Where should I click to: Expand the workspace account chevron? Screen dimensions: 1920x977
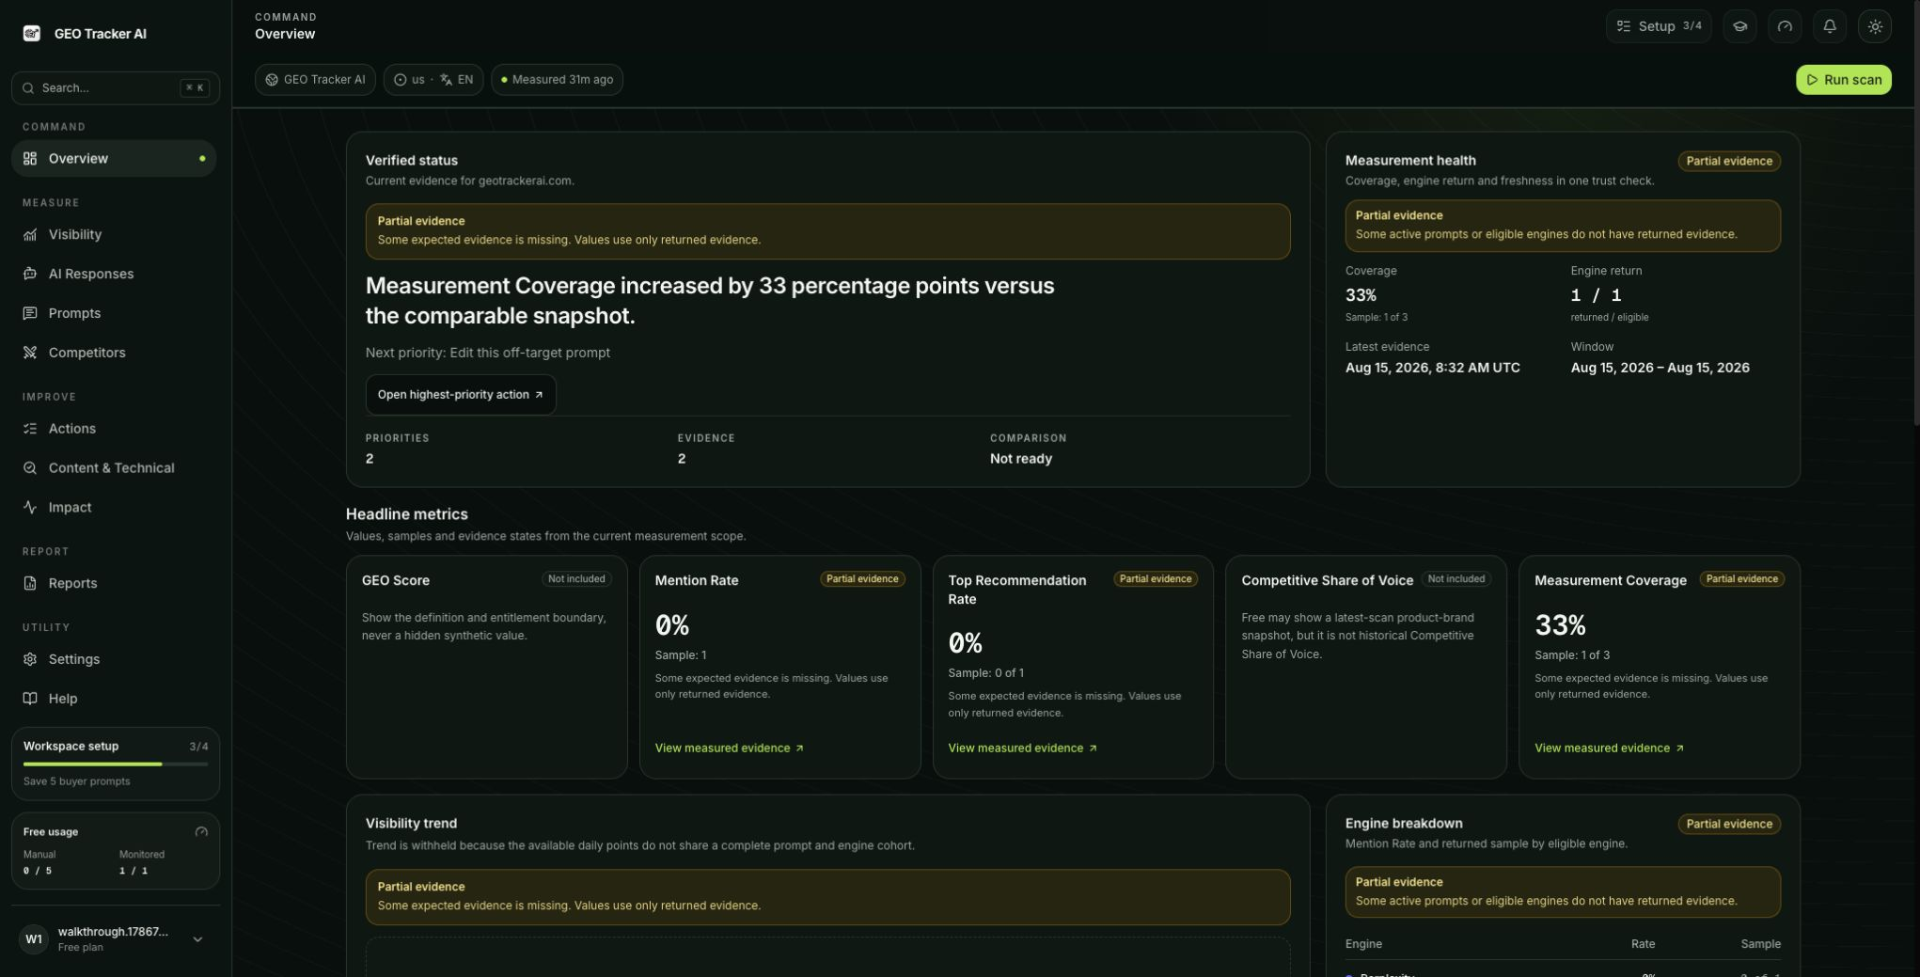tap(197, 939)
